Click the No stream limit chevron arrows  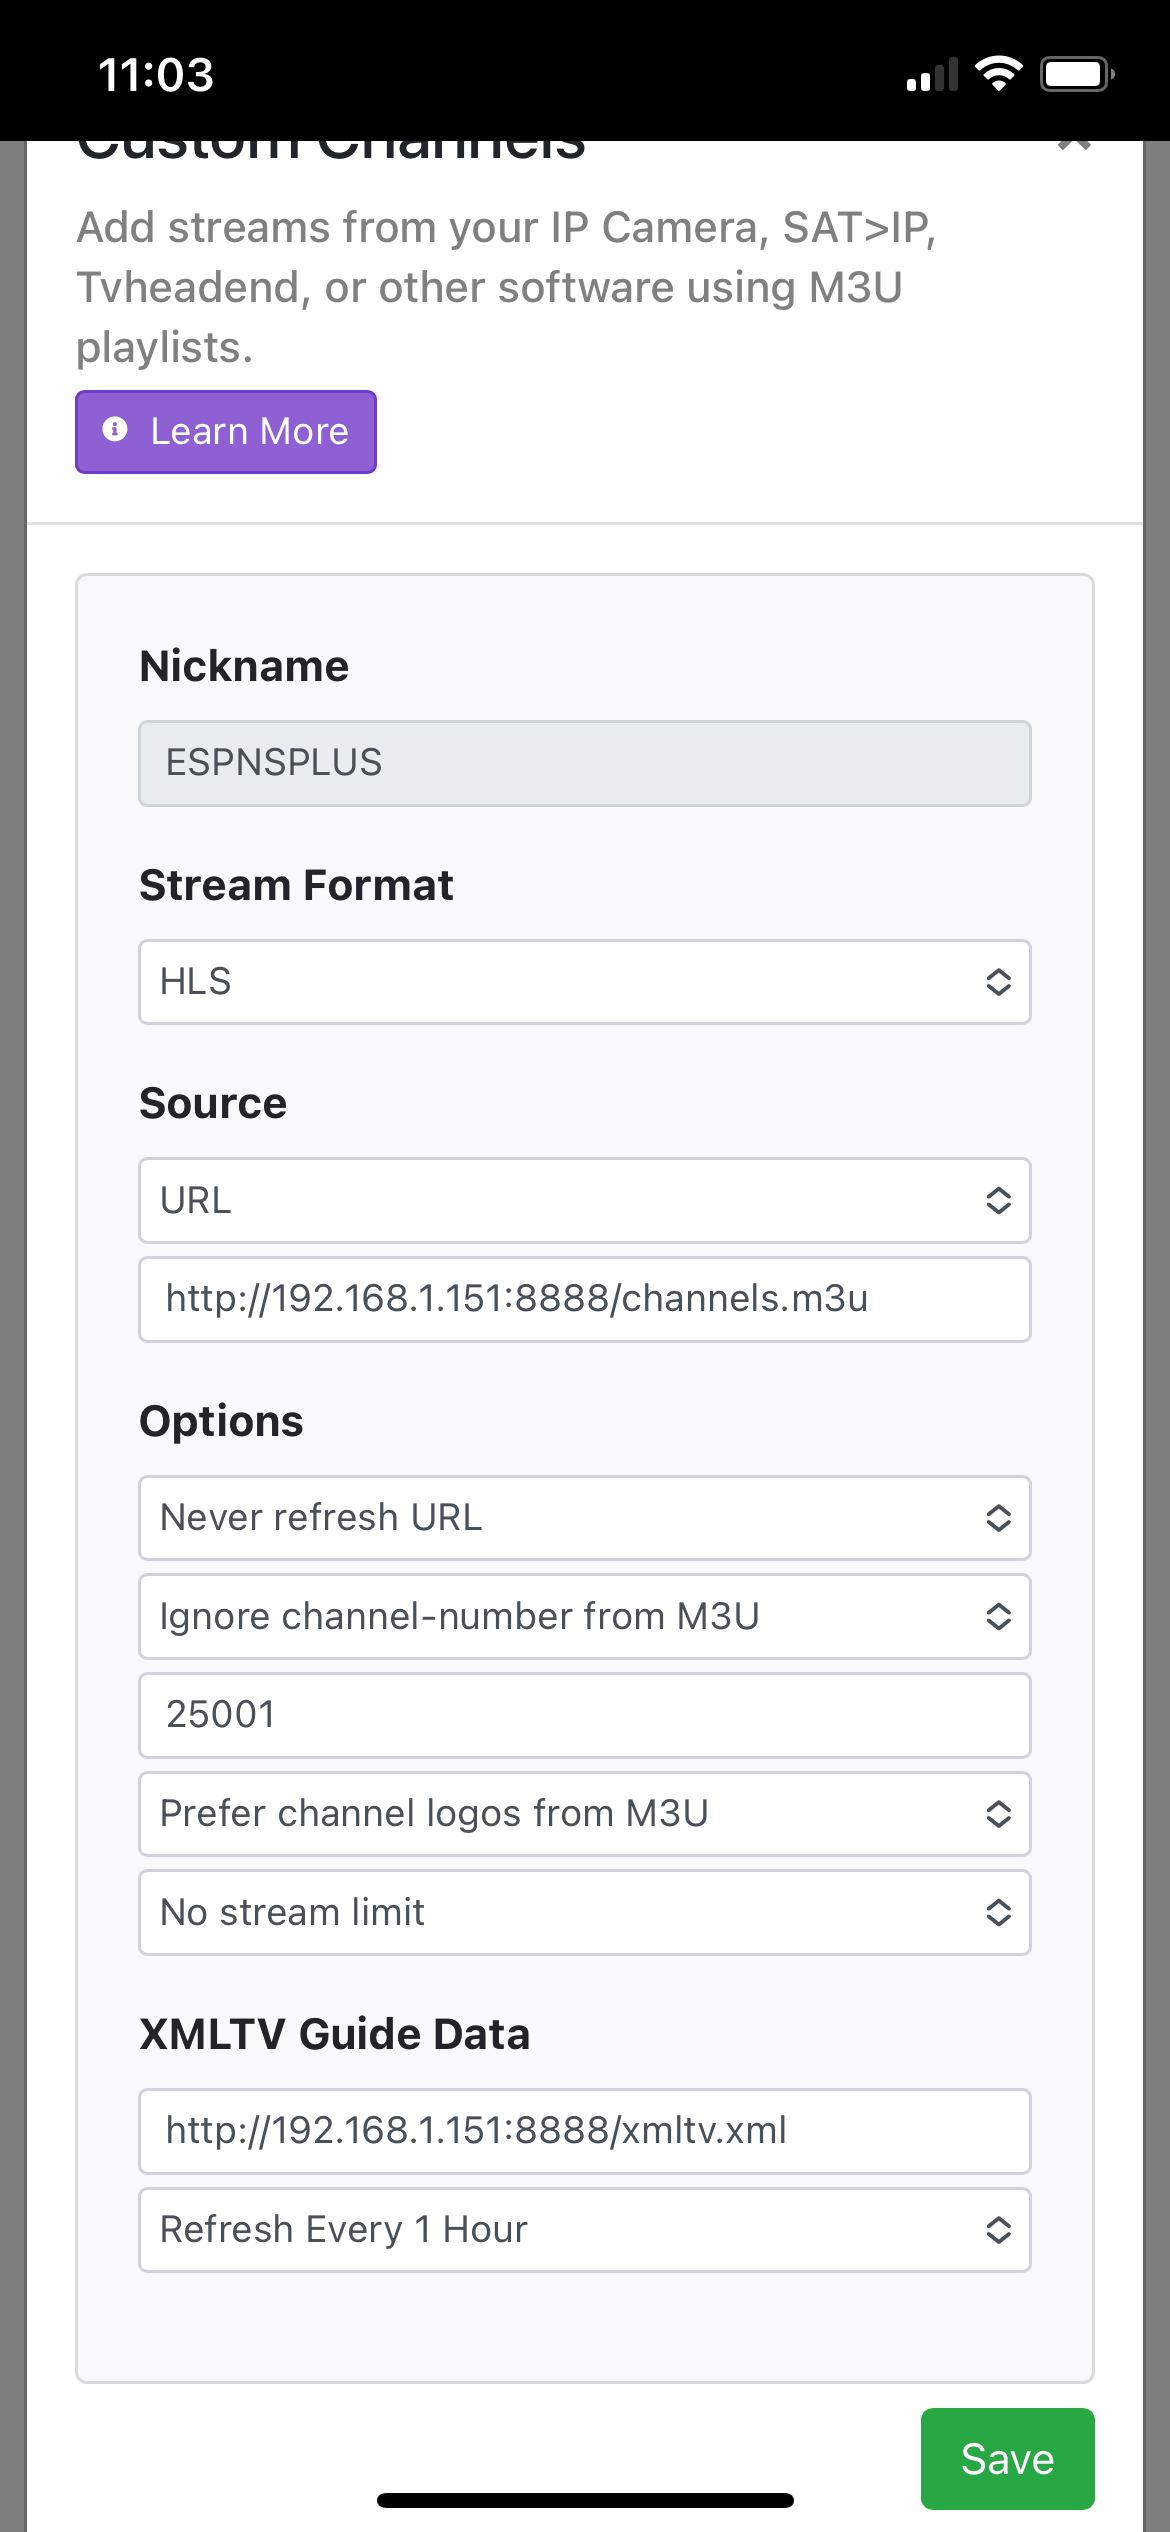(998, 1913)
